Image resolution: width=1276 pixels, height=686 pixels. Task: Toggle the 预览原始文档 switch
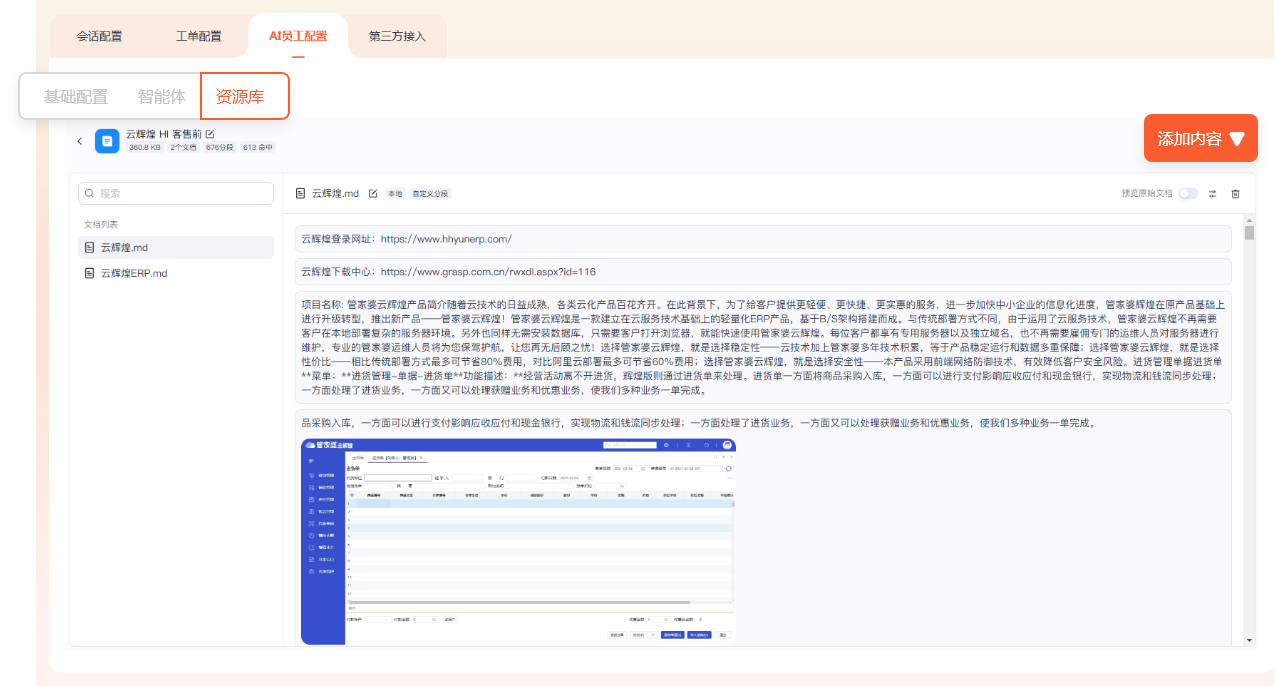tap(1187, 194)
